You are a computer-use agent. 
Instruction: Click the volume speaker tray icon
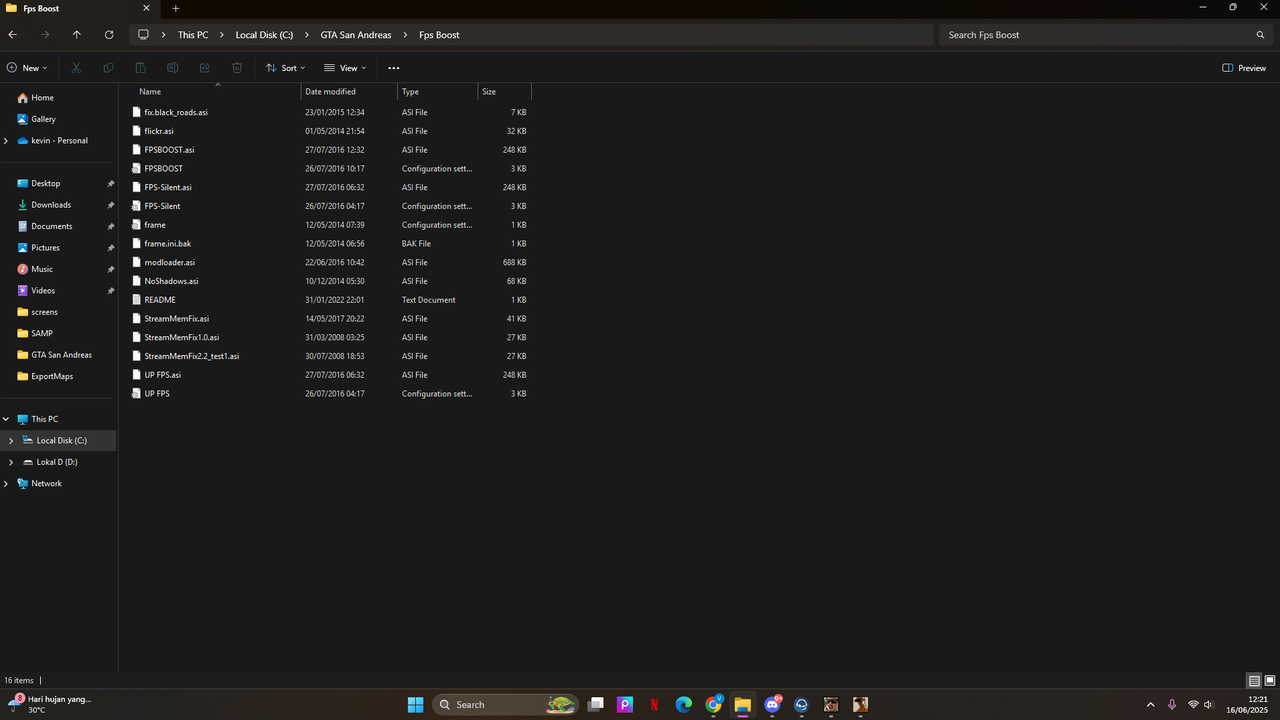[1209, 705]
